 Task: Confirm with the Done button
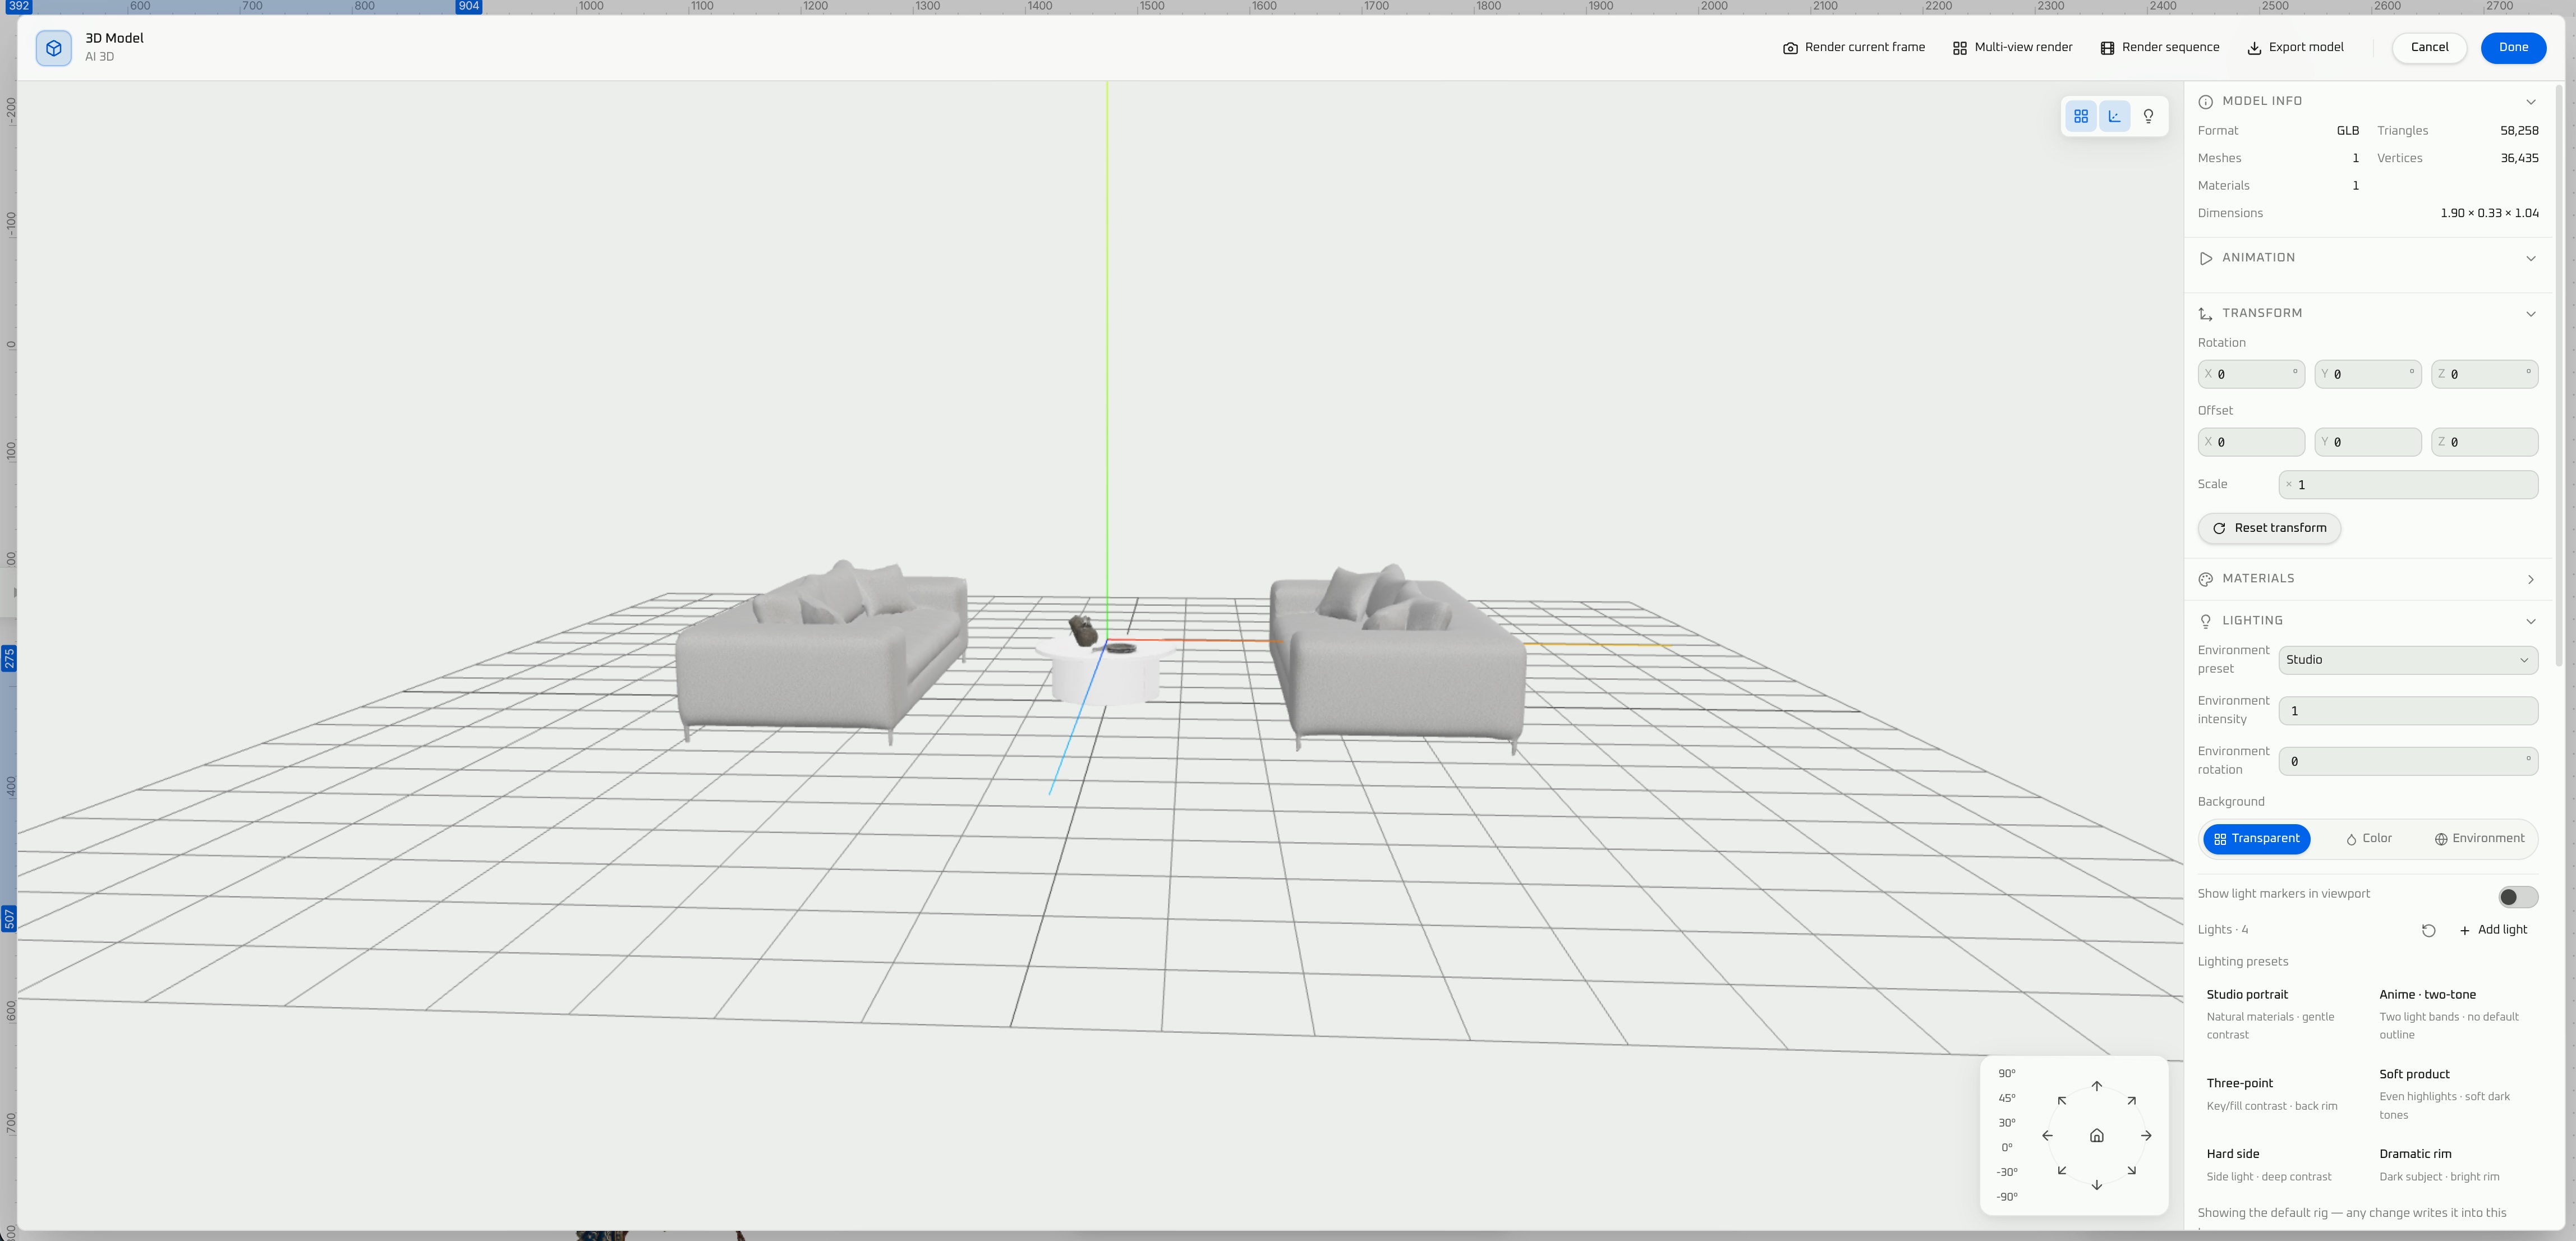pyautogui.click(x=2513, y=47)
